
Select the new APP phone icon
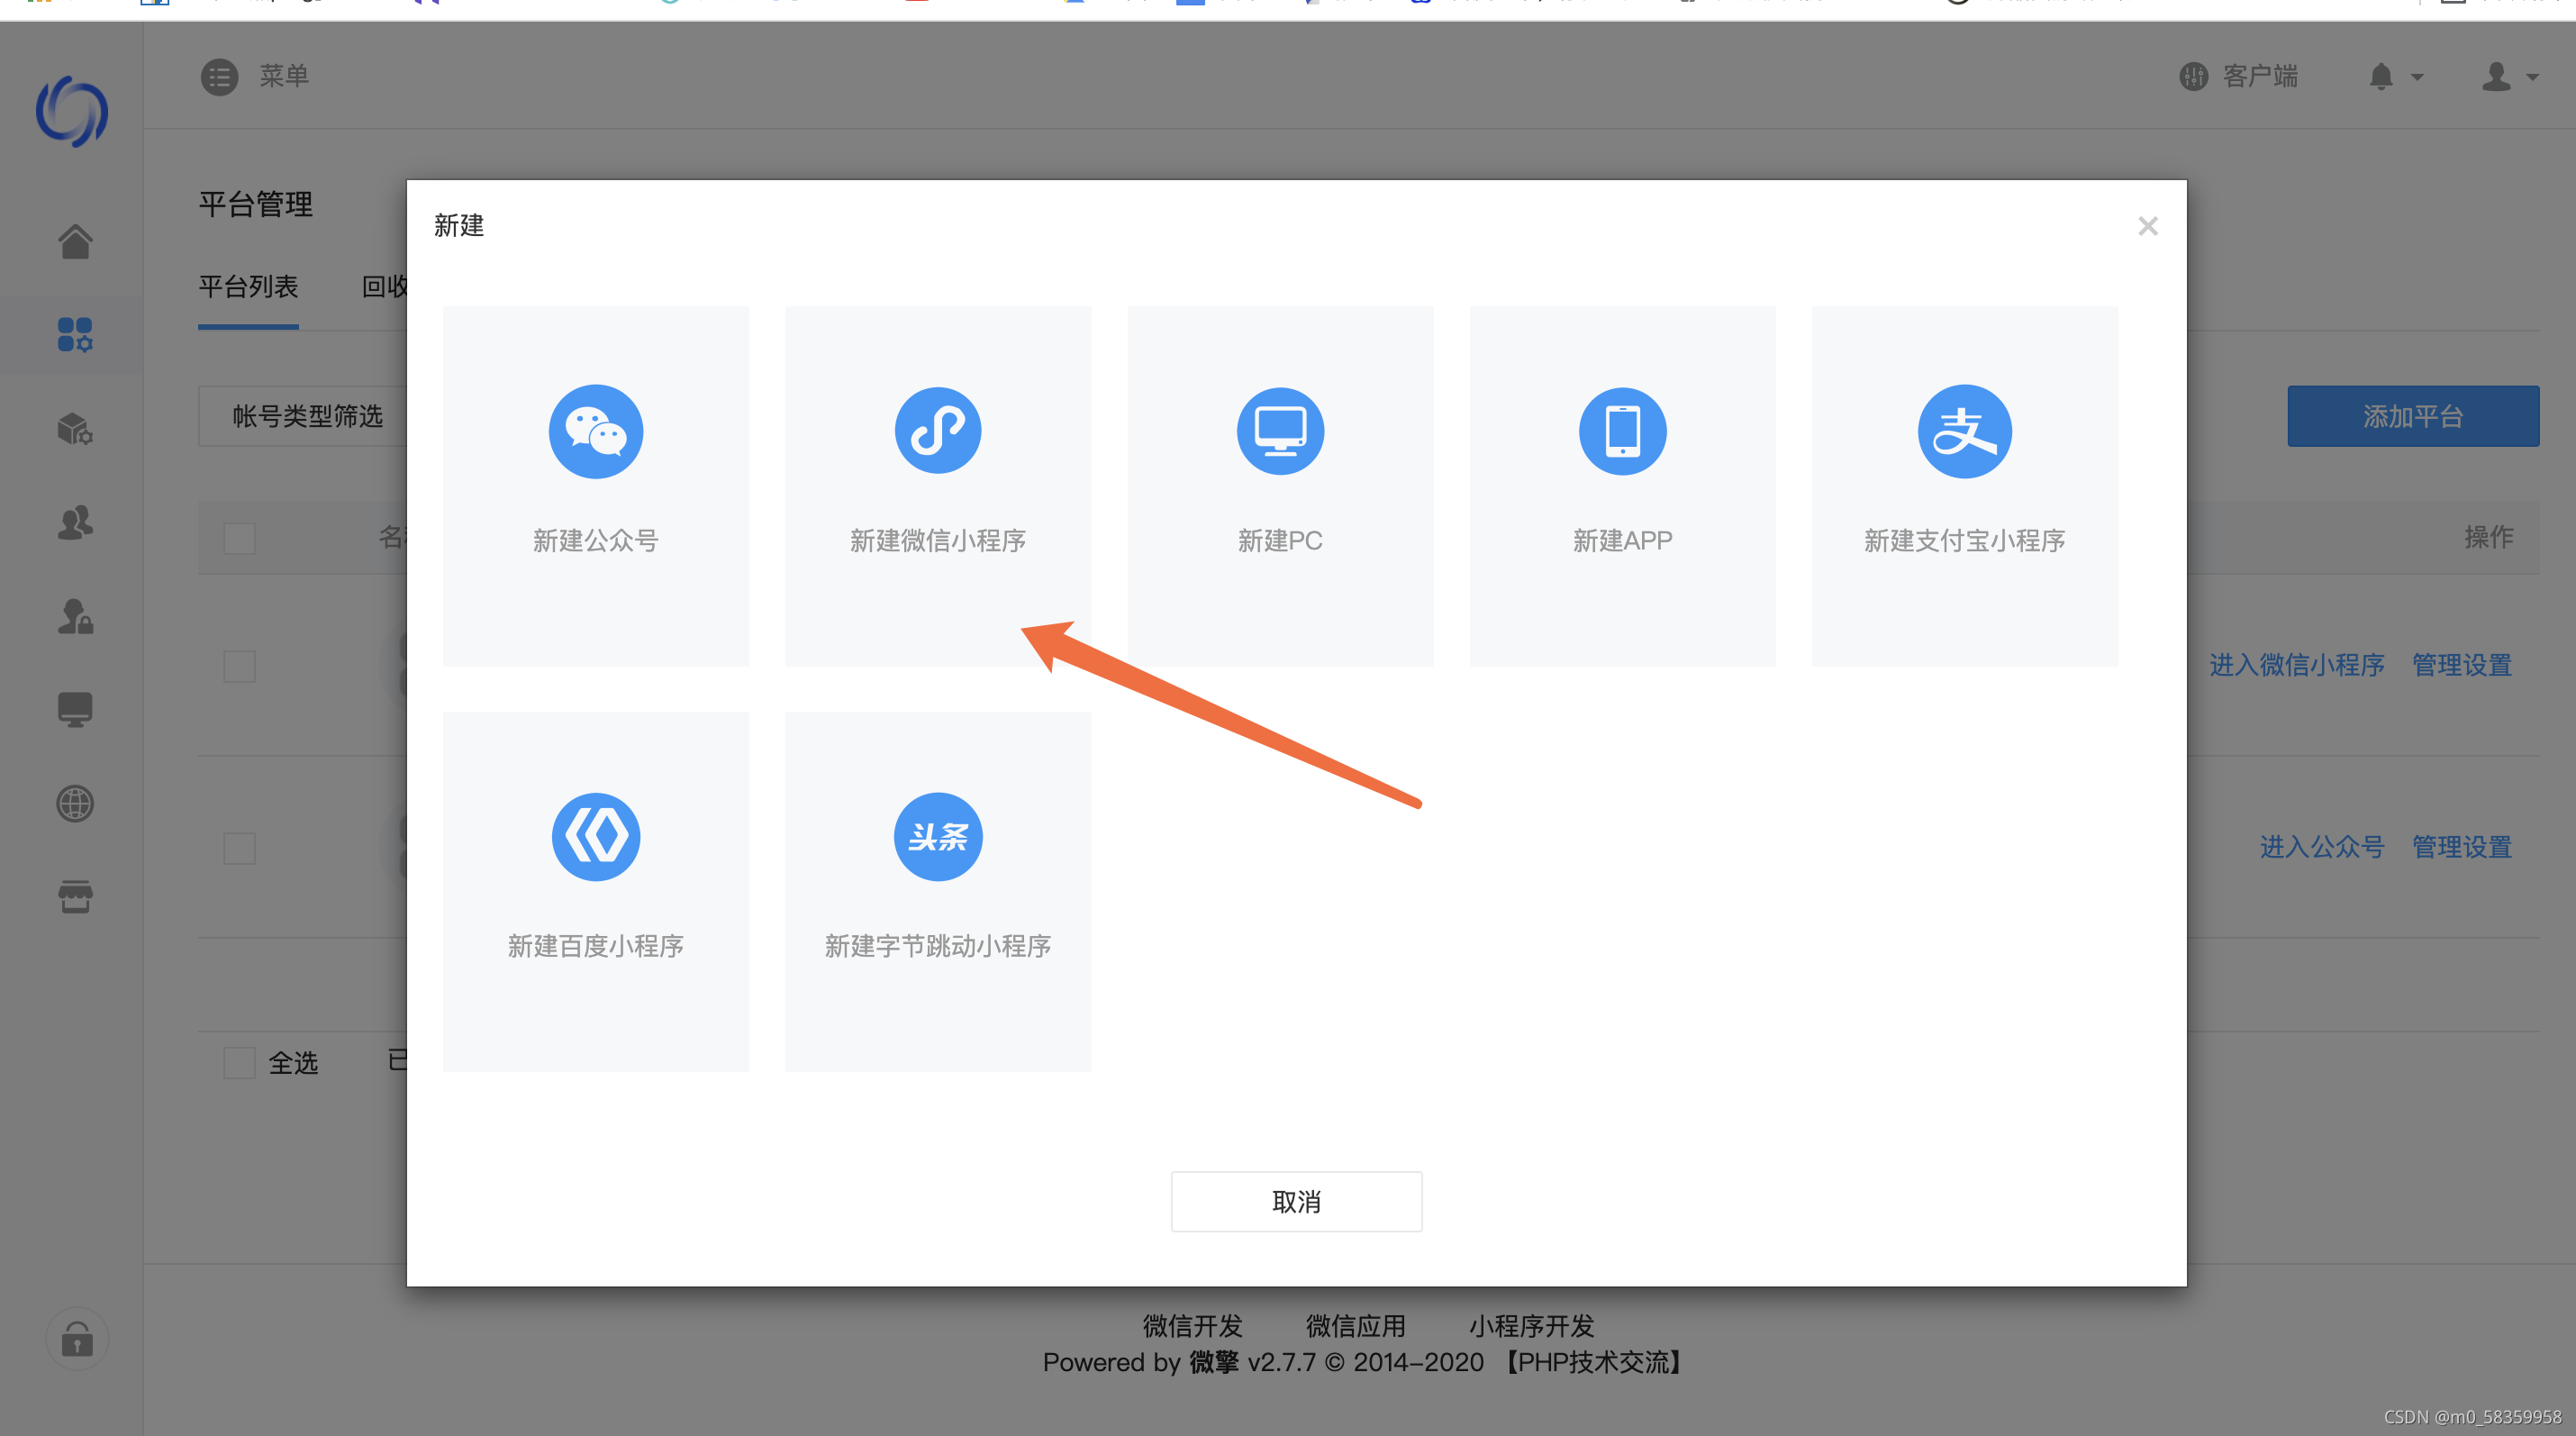(1622, 432)
